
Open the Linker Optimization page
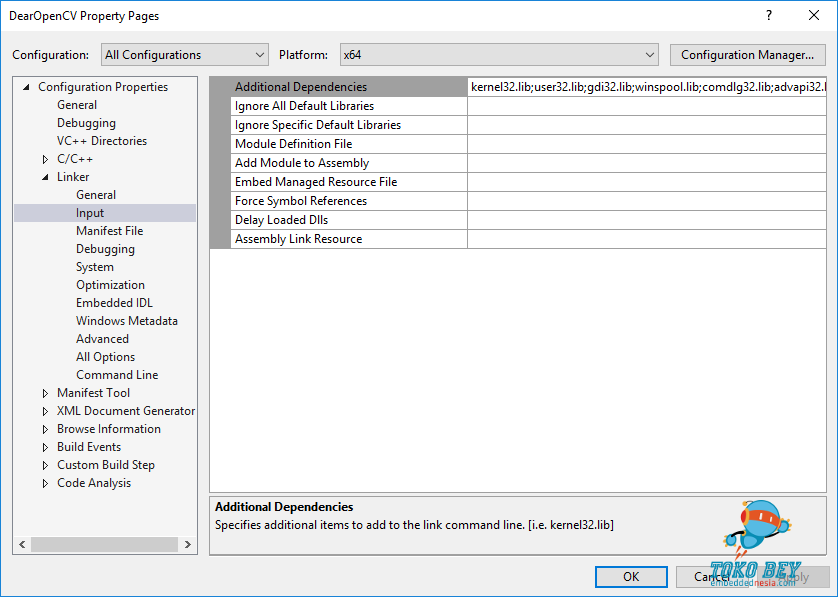110,285
